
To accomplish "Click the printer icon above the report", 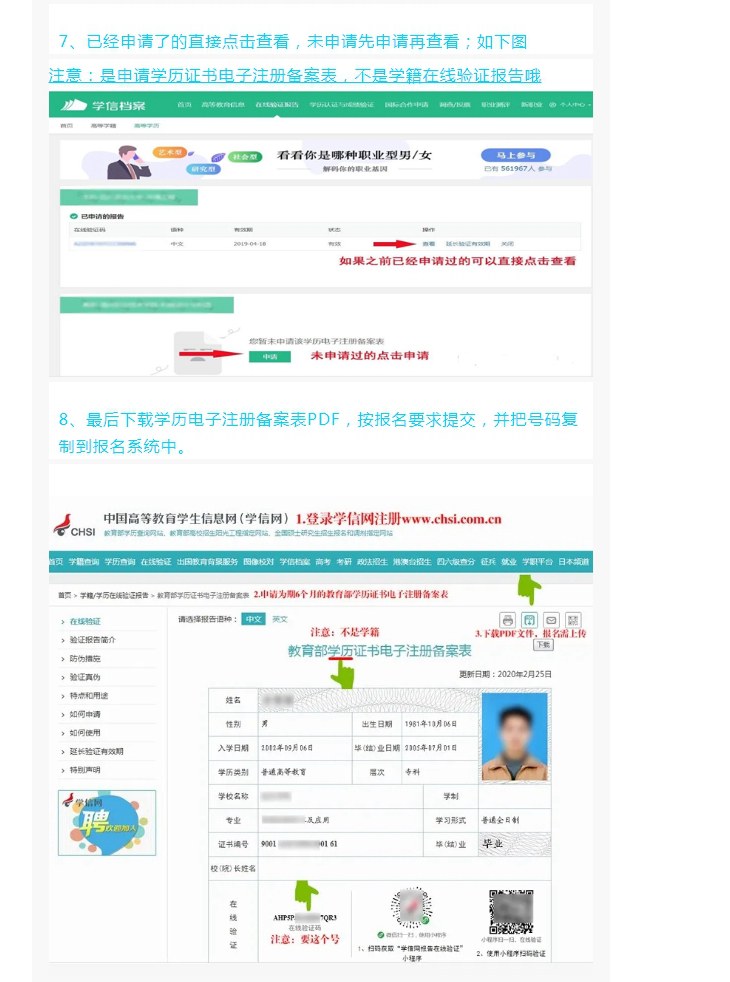I will [x=508, y=621].
